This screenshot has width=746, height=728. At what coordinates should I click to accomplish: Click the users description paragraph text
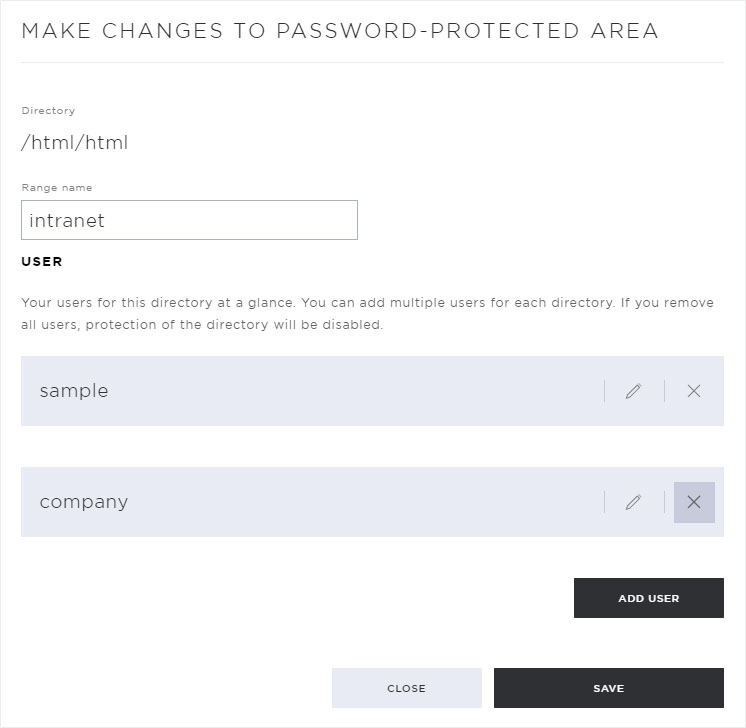tap(367, 314)
